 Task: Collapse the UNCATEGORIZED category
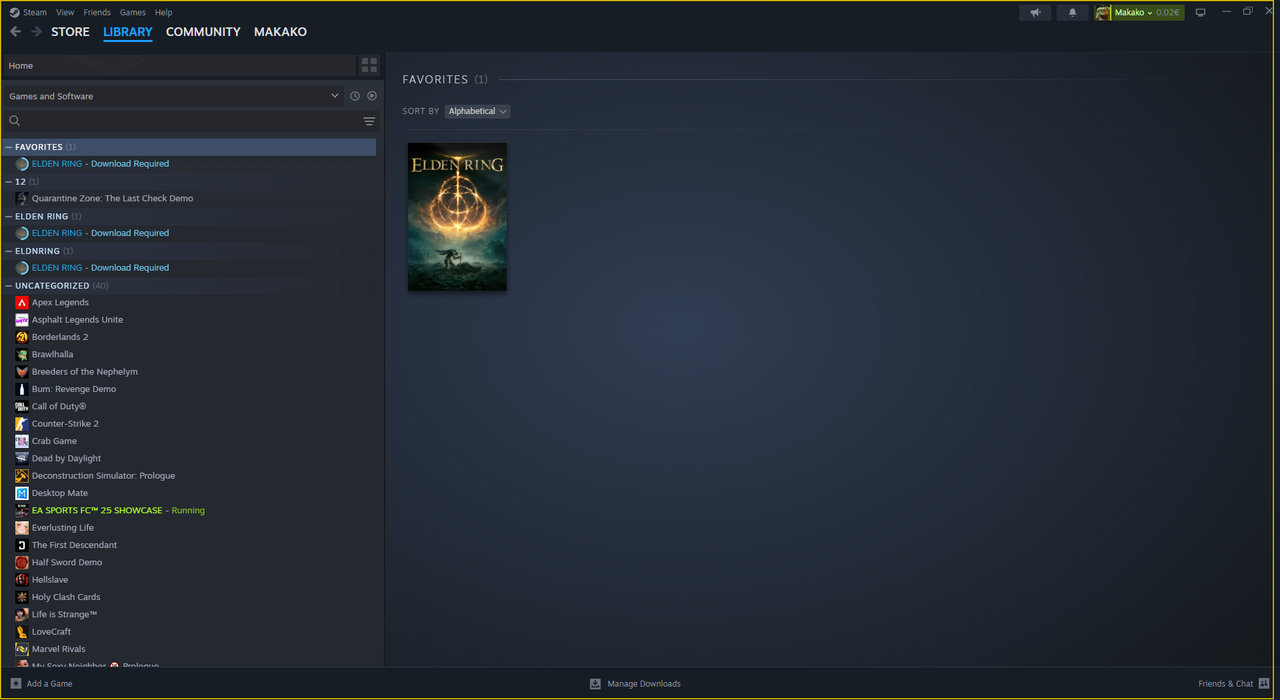(x=9, y=286)
